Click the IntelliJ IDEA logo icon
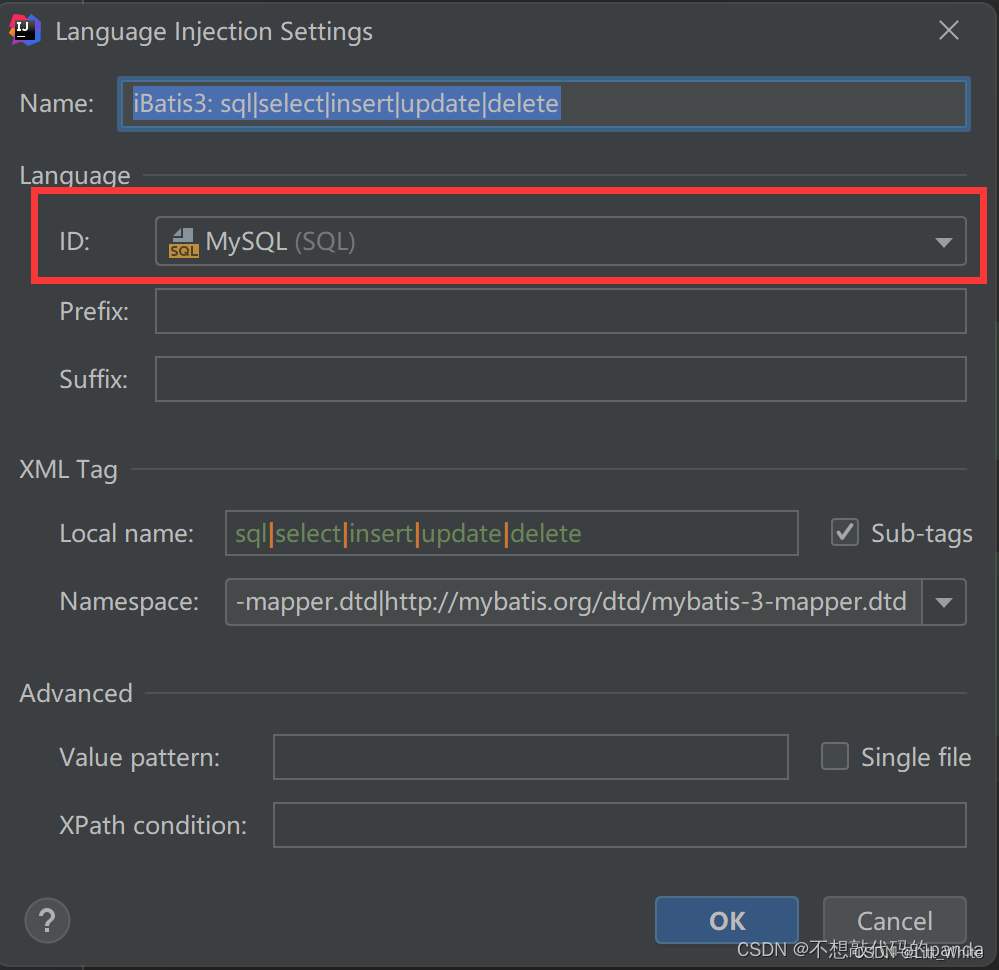The image size is (999, 970). pos(25,30)
